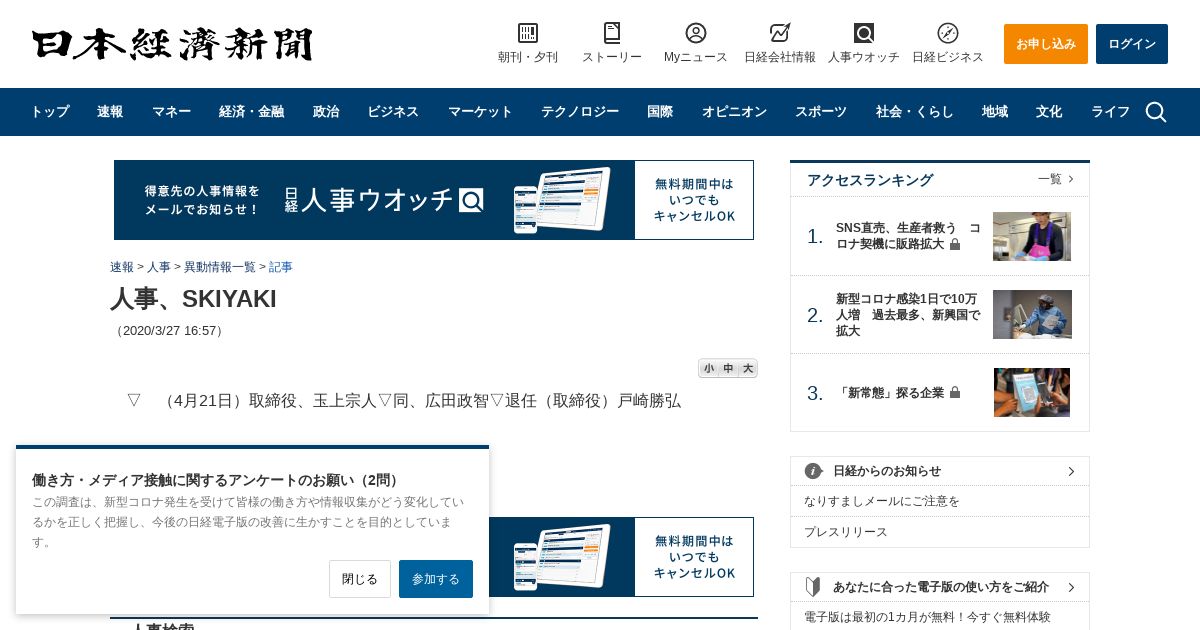Viewport: 1200px width, 630px height.
Task: Open the 日経会社情報 chart icon
Action: (x=780, y=33)
